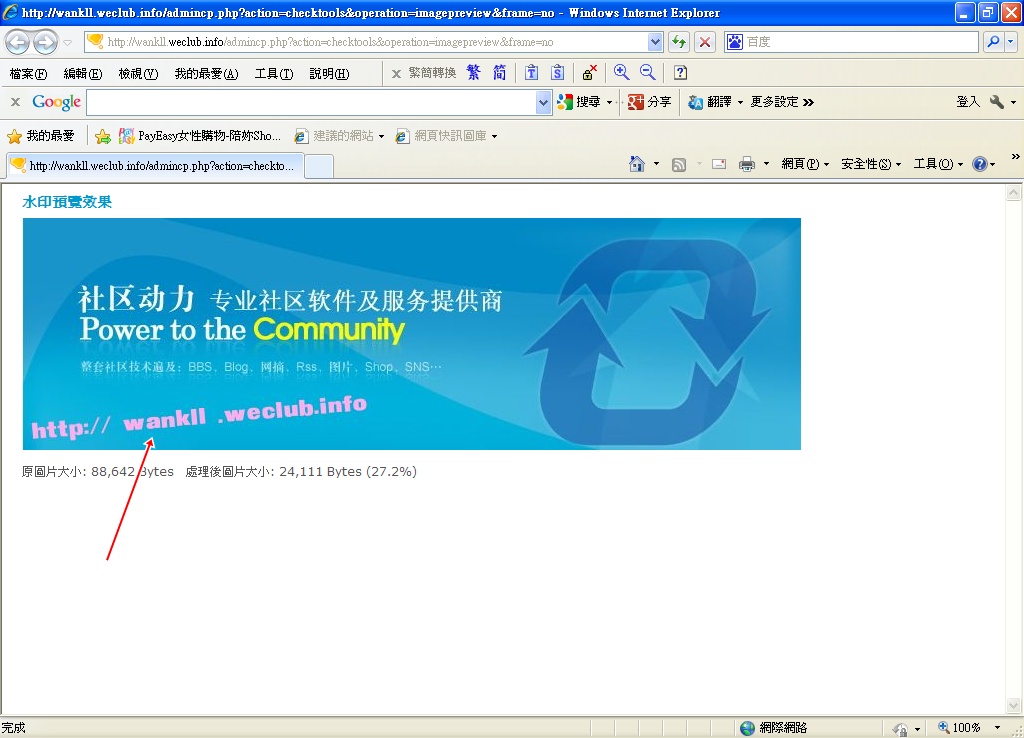Click the vertical scrollbar up arrow
The height and width of the screenshot is (738, 1024).
[x=1013, y=193]
